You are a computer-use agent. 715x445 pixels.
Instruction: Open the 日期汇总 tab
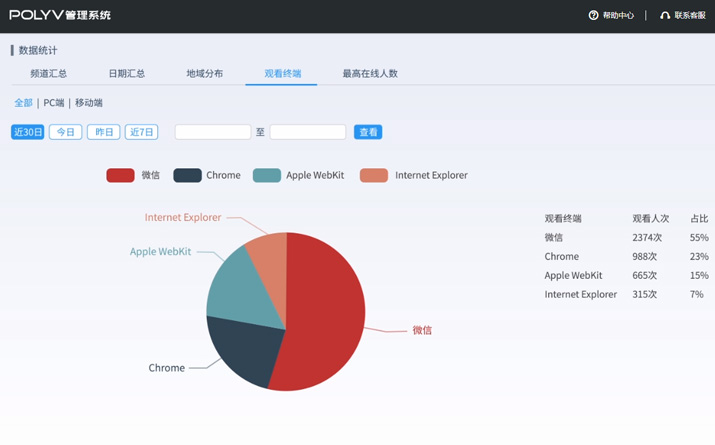point(126,74)
